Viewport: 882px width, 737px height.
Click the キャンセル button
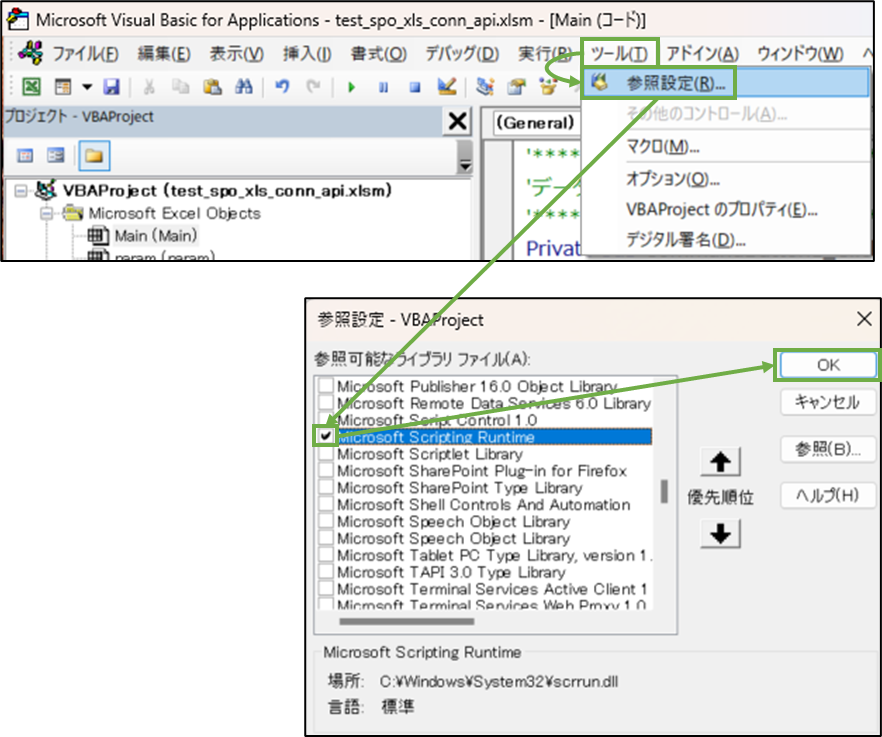coord(827,402)
